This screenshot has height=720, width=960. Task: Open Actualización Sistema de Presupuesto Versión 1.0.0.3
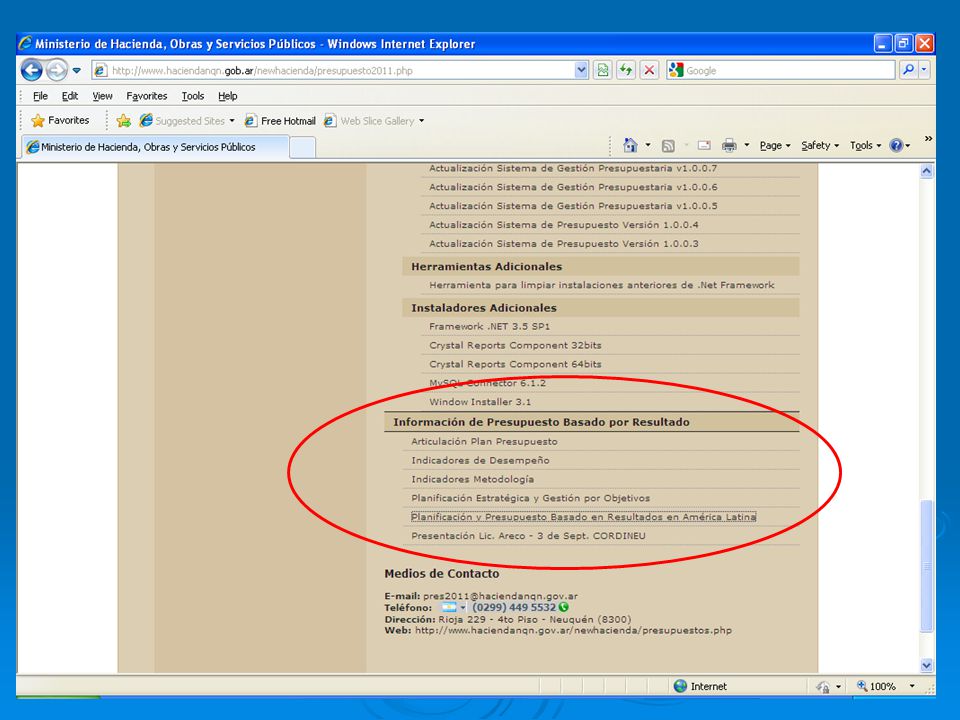click(563, 244)
